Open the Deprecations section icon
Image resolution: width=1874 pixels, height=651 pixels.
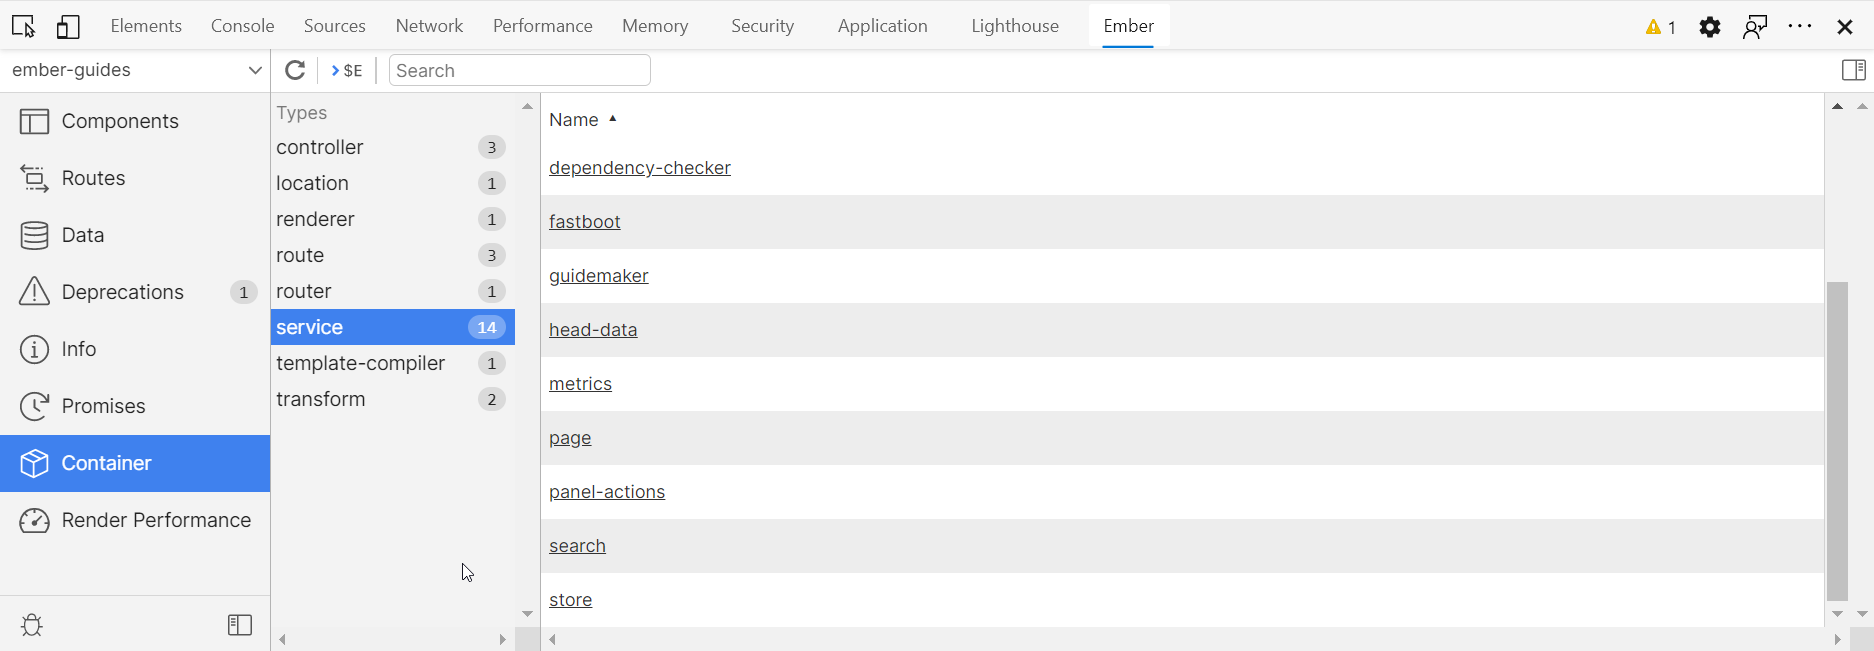(34, 292)
